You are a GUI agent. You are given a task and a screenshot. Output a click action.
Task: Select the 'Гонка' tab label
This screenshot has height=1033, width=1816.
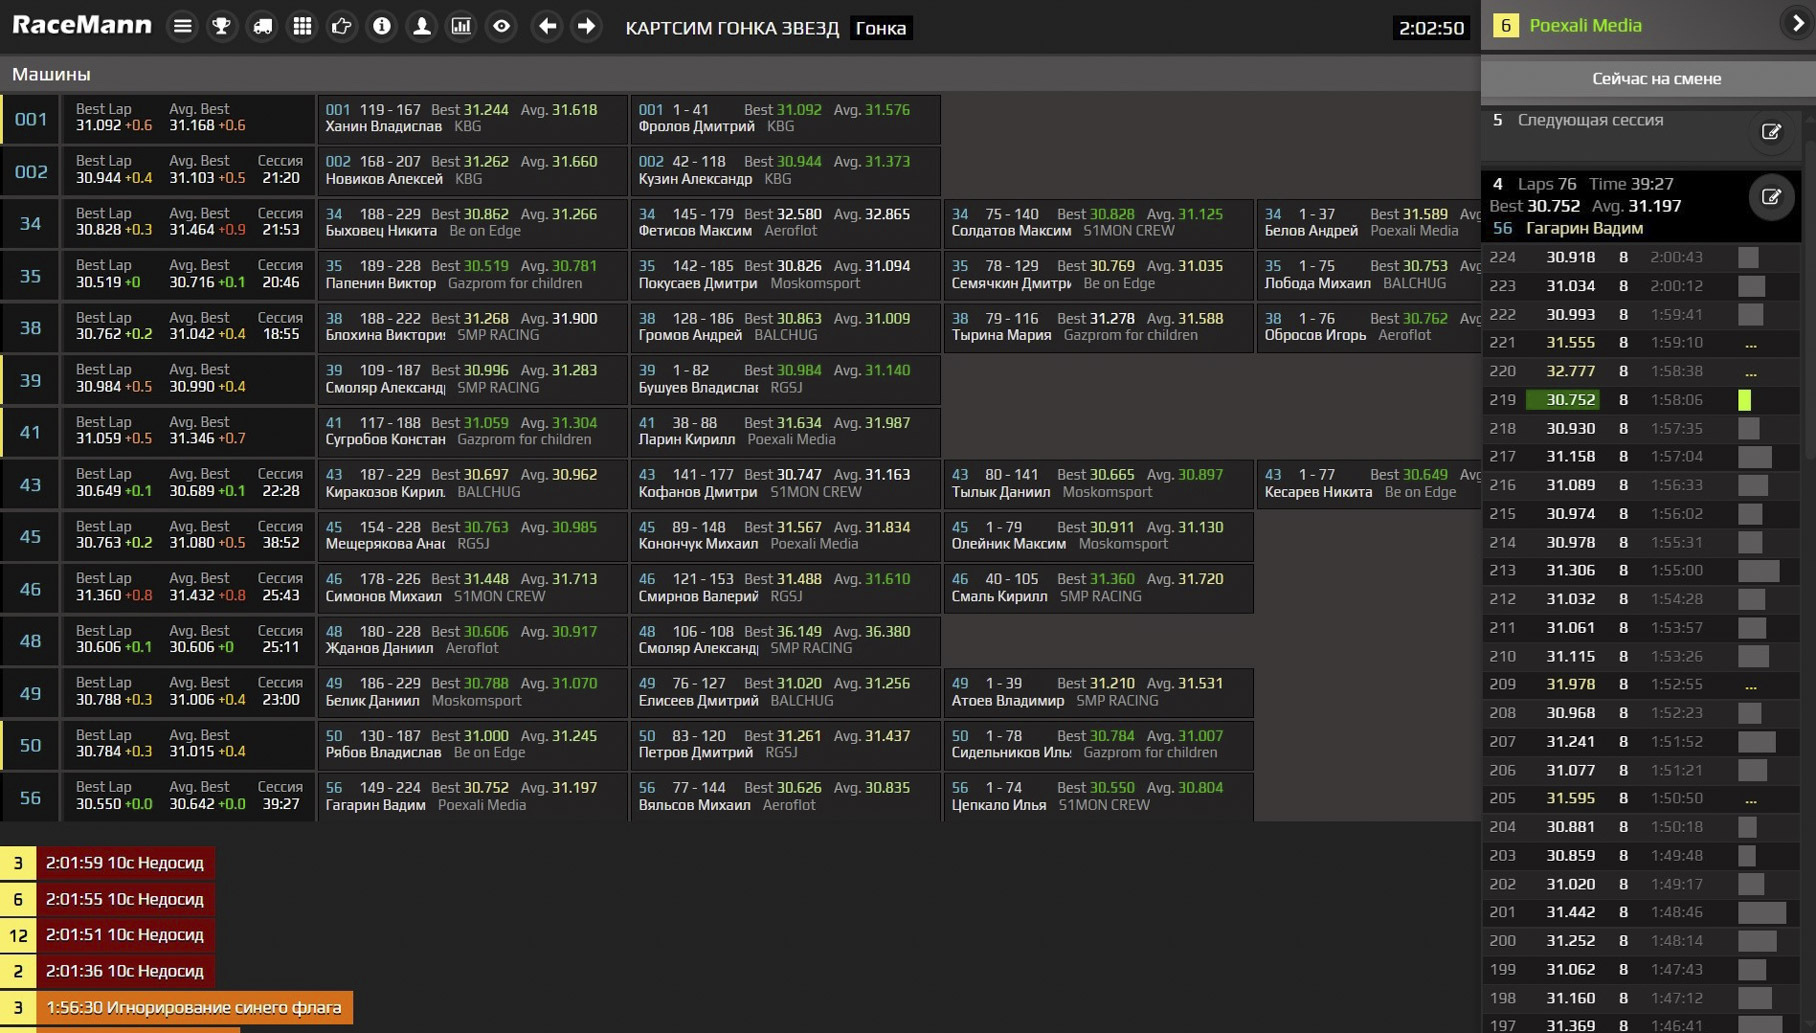coord(880,28)
